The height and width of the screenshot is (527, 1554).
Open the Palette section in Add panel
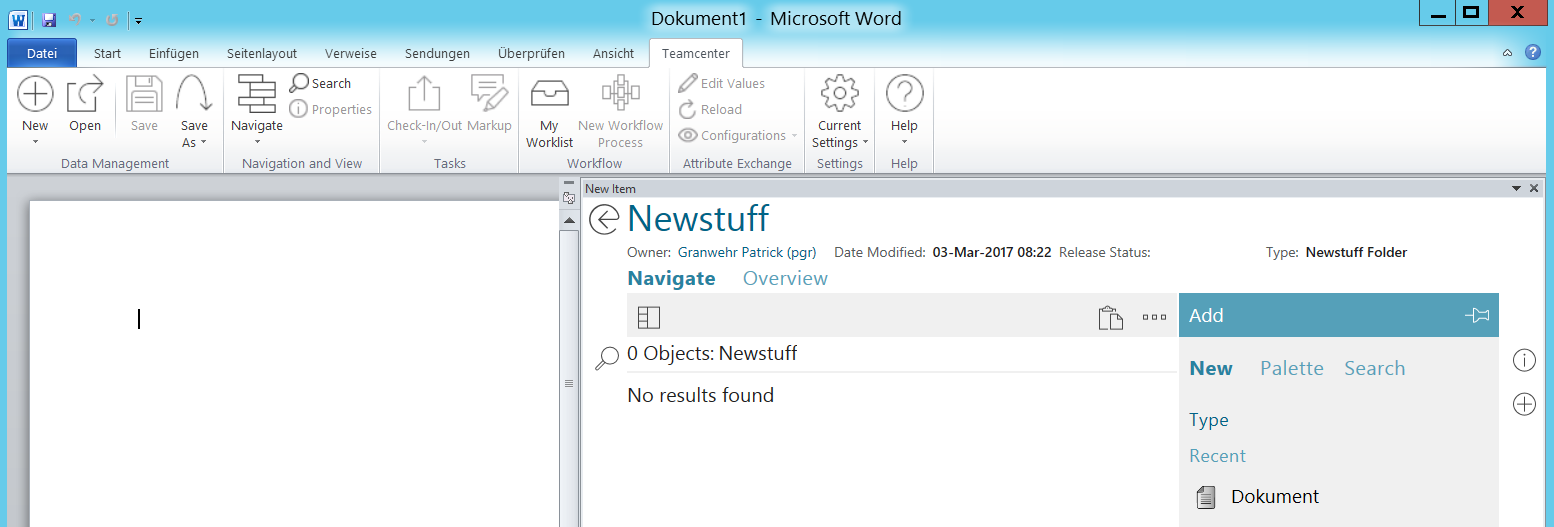pyautogui.click(x=1291, y=368)
